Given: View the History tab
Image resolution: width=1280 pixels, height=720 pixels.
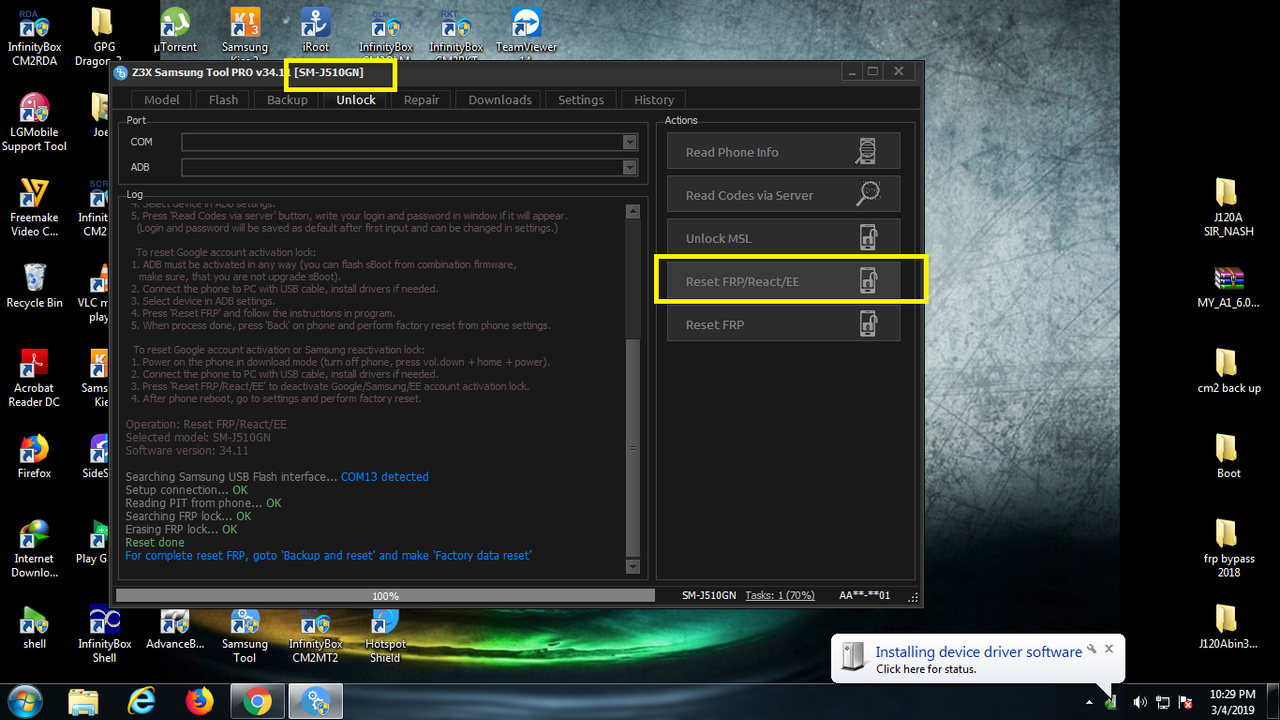Looking at the screenshot, I should (x=654, y=100).
